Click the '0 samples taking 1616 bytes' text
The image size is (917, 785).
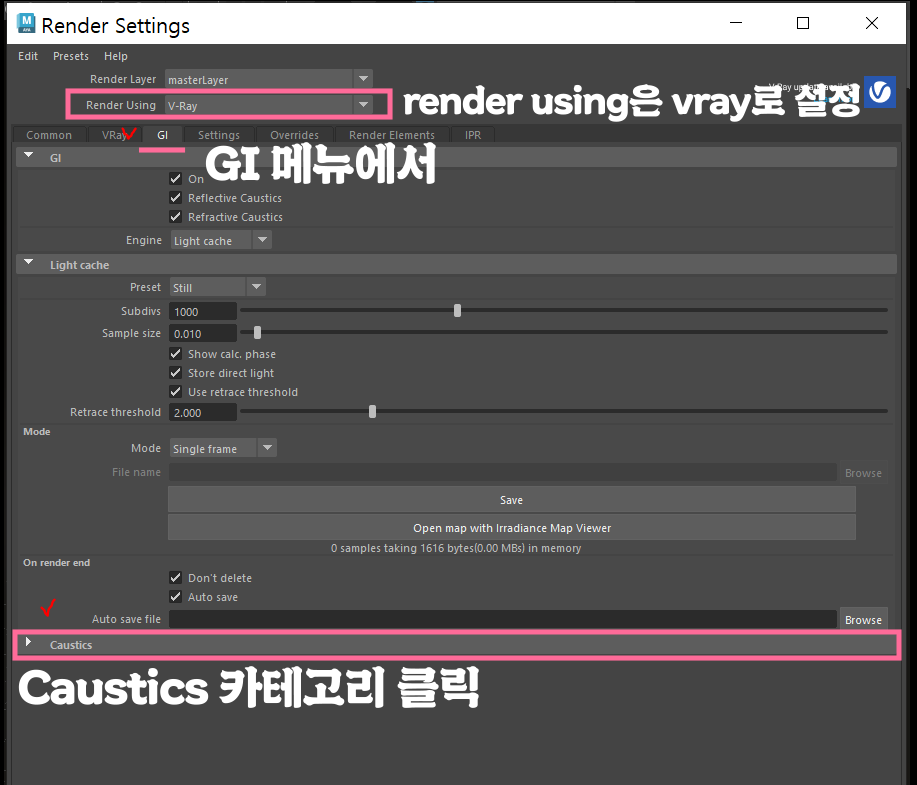[x=456, y=548]
